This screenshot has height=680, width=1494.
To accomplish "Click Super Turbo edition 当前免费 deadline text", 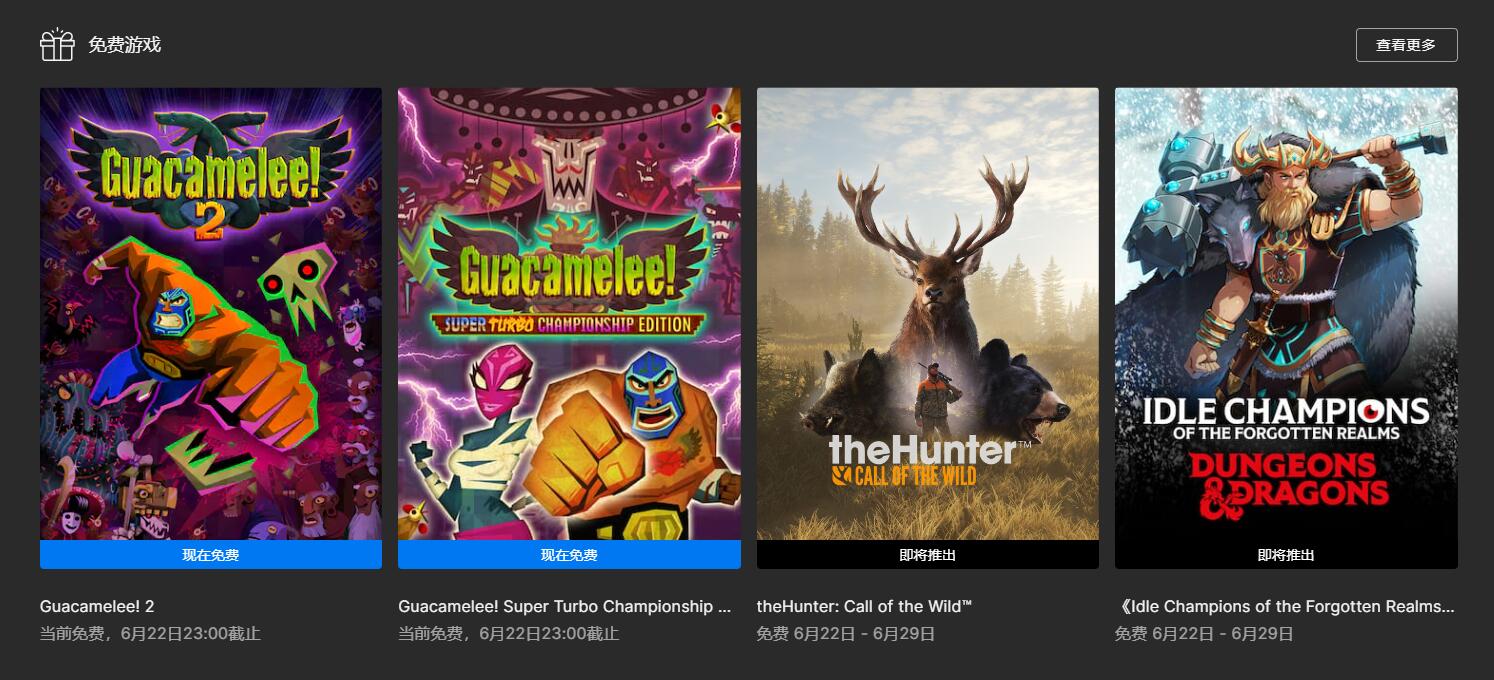I will tap(508, 634).
